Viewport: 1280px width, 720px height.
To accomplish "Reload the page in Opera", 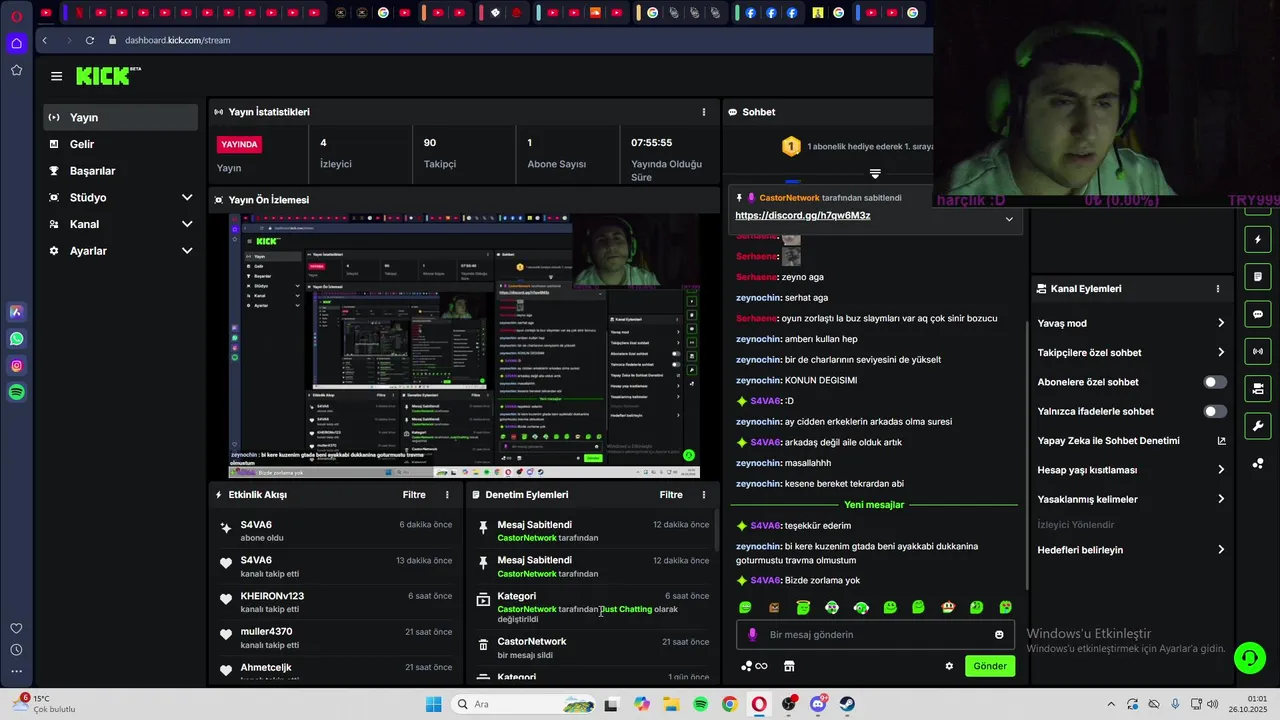I will coord(90,40).
